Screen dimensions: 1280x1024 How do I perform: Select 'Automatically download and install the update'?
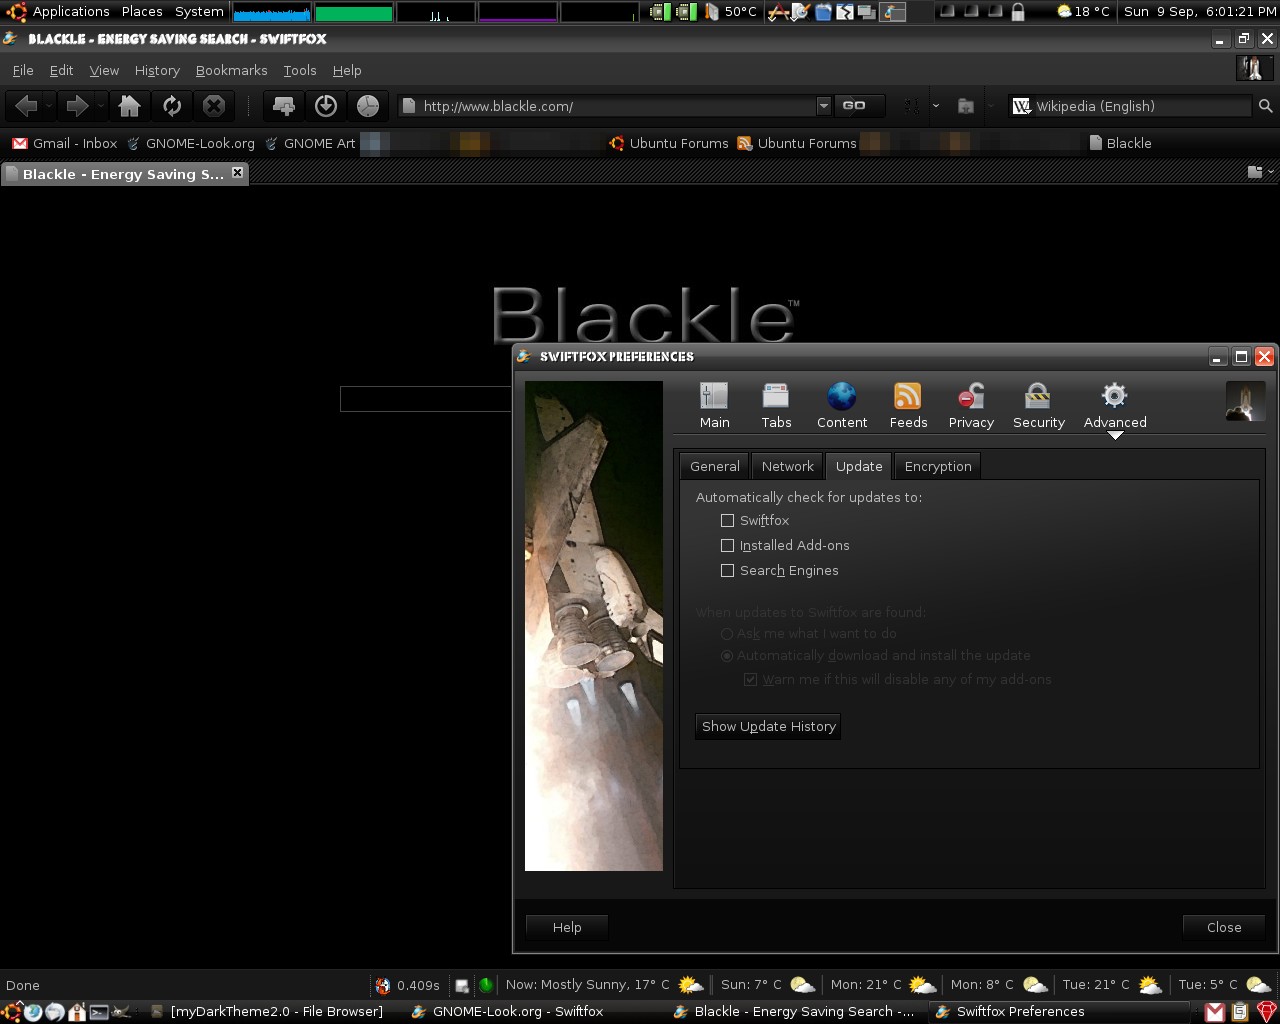pos(727,656)
